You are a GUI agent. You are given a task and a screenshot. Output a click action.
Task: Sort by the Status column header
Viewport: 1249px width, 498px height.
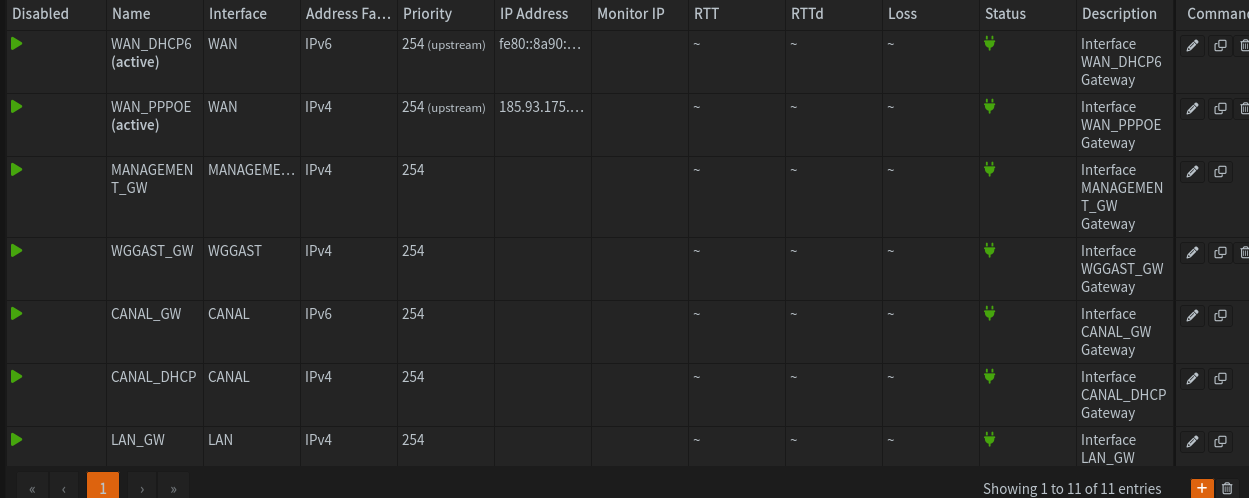coord(1005,14)
